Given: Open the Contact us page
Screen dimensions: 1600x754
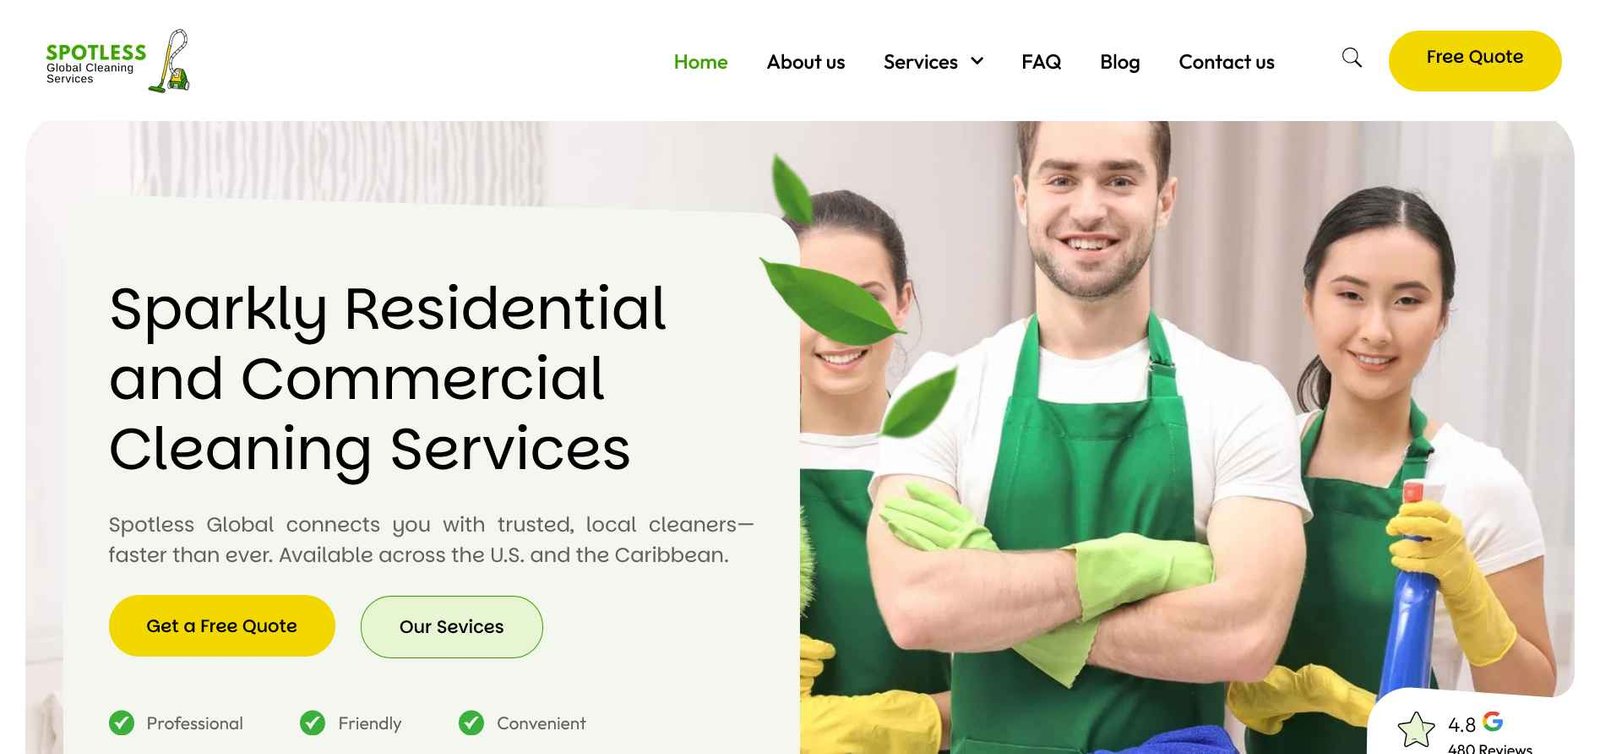Looking at the screenshot, I should (x=1226, y=62).
